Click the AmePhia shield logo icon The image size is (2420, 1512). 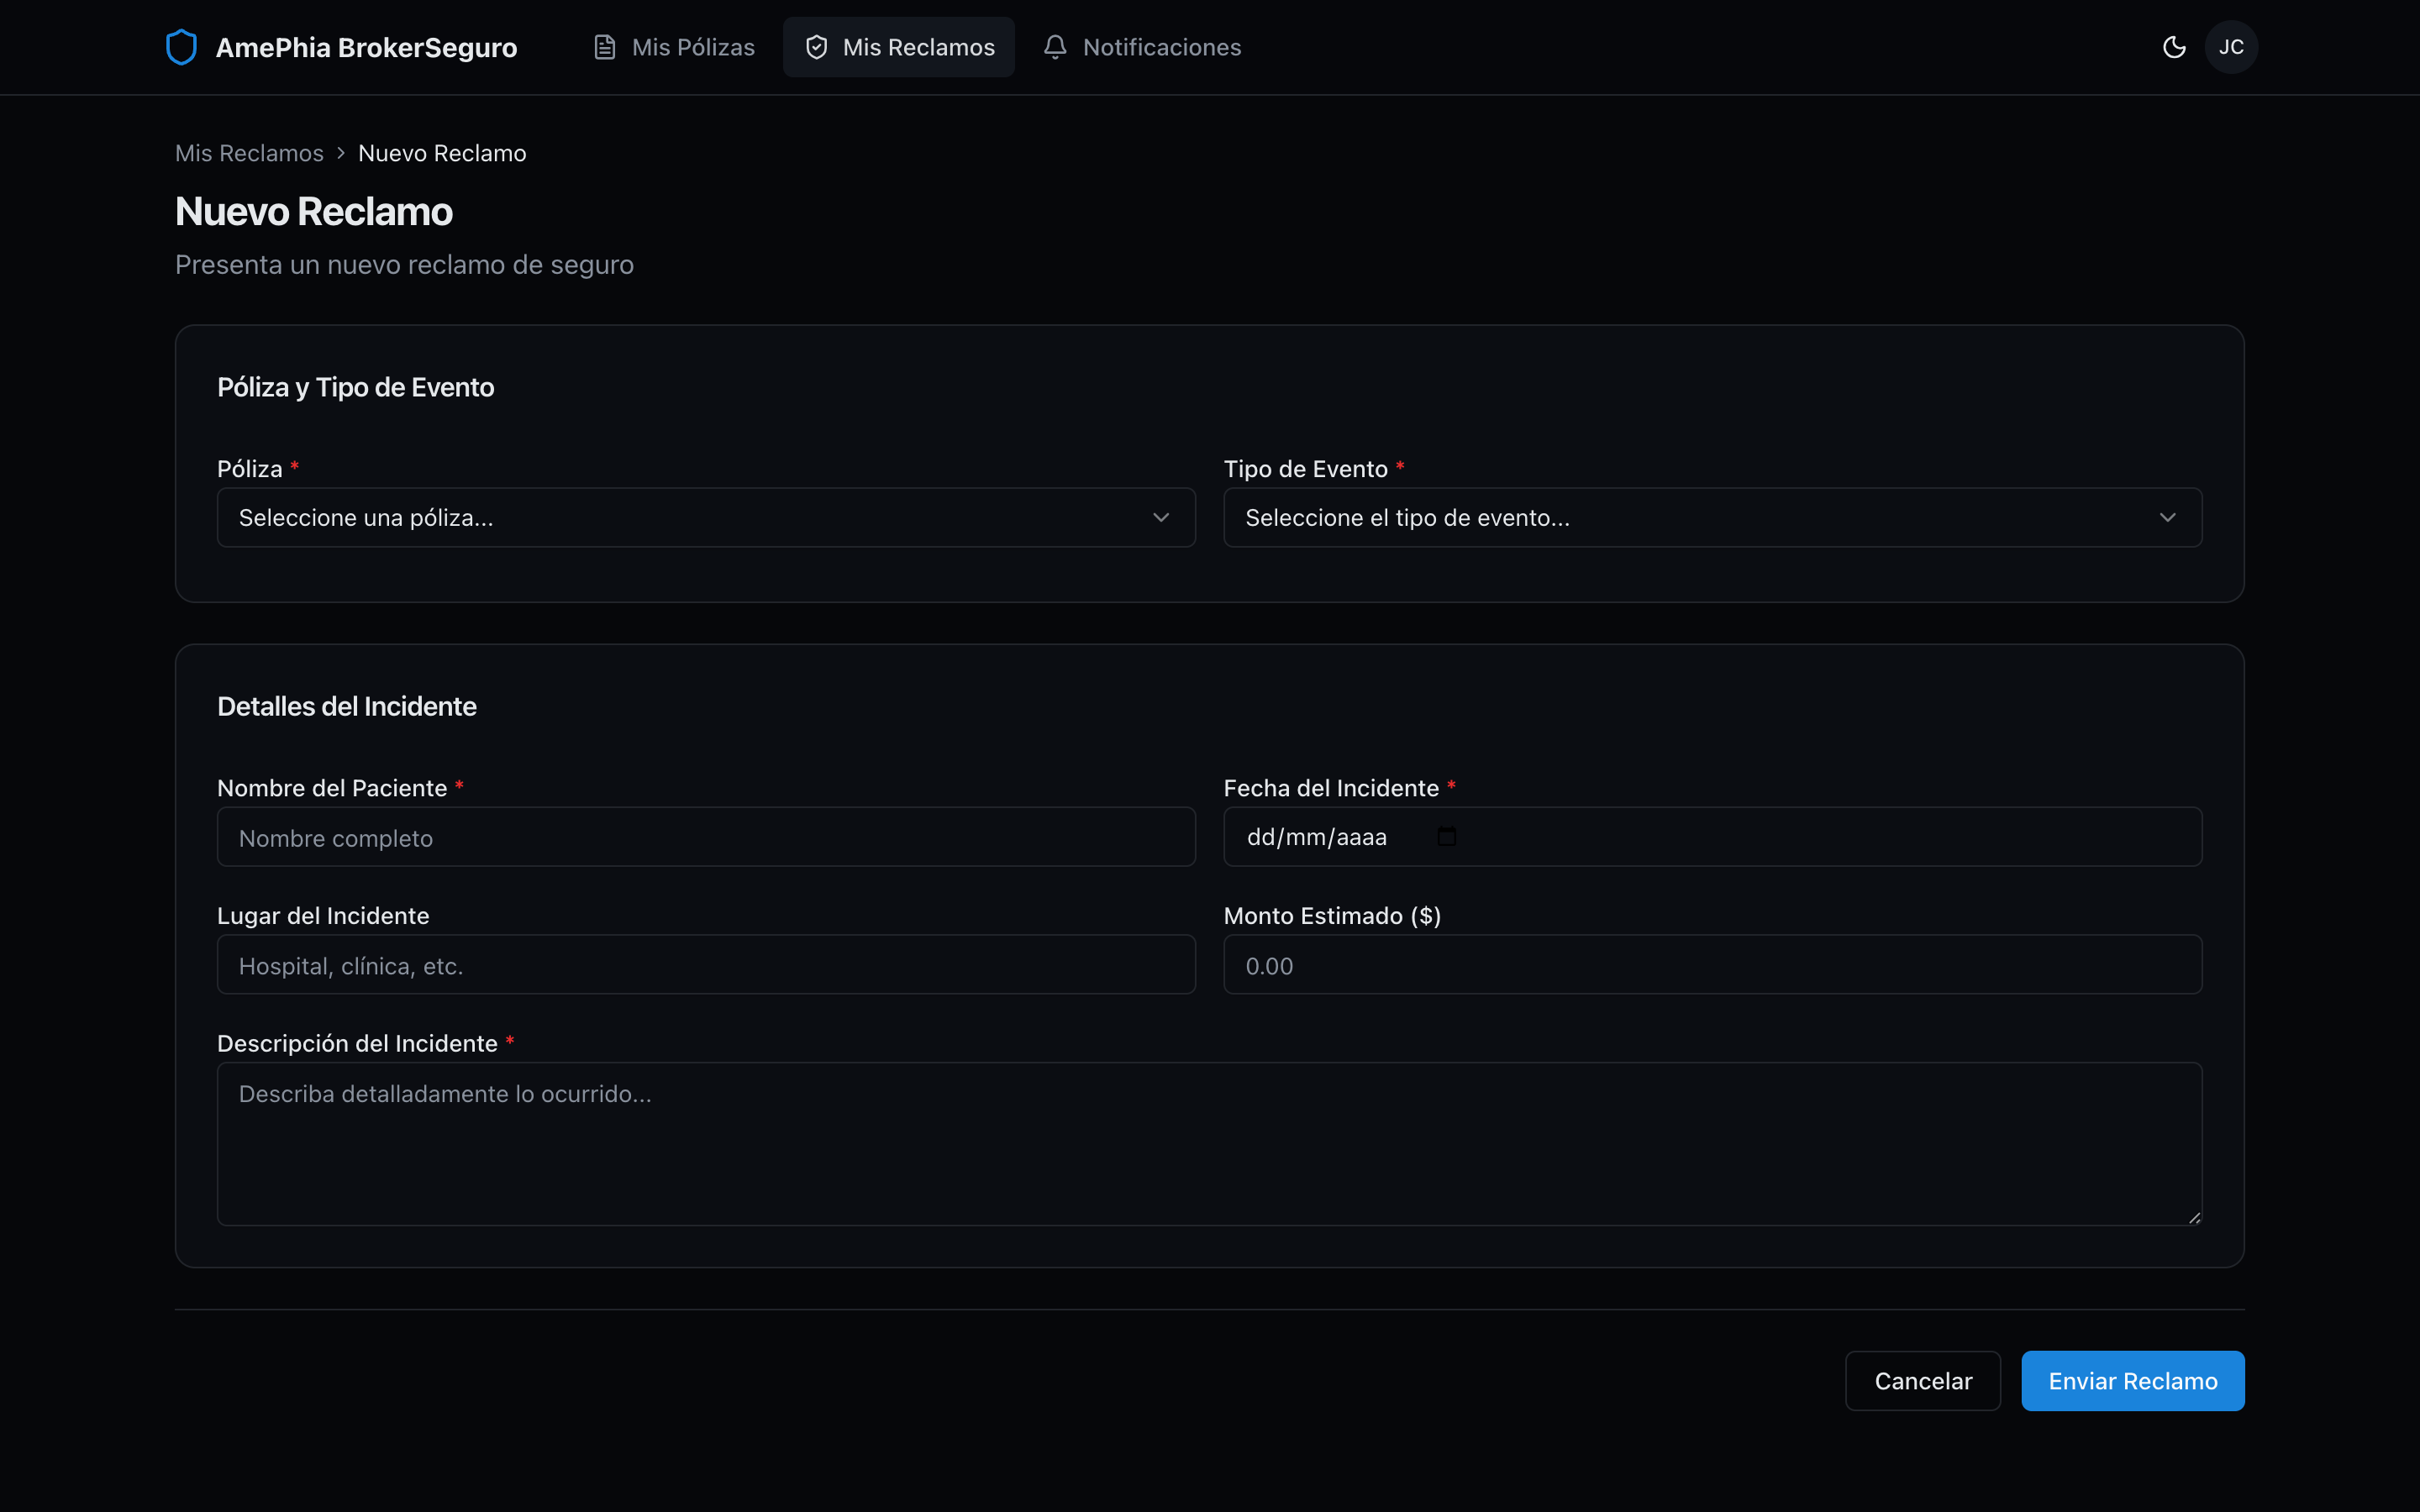181,47
